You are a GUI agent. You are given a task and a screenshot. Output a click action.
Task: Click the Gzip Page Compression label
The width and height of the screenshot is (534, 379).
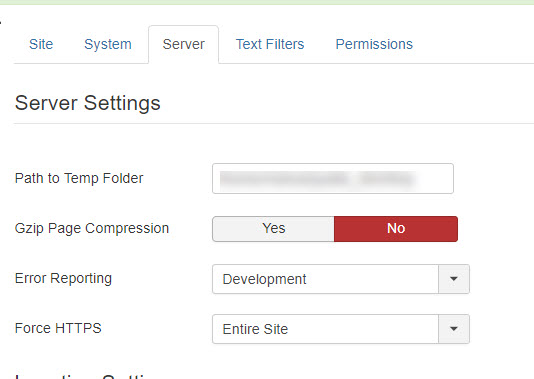[x=92, y=228]
